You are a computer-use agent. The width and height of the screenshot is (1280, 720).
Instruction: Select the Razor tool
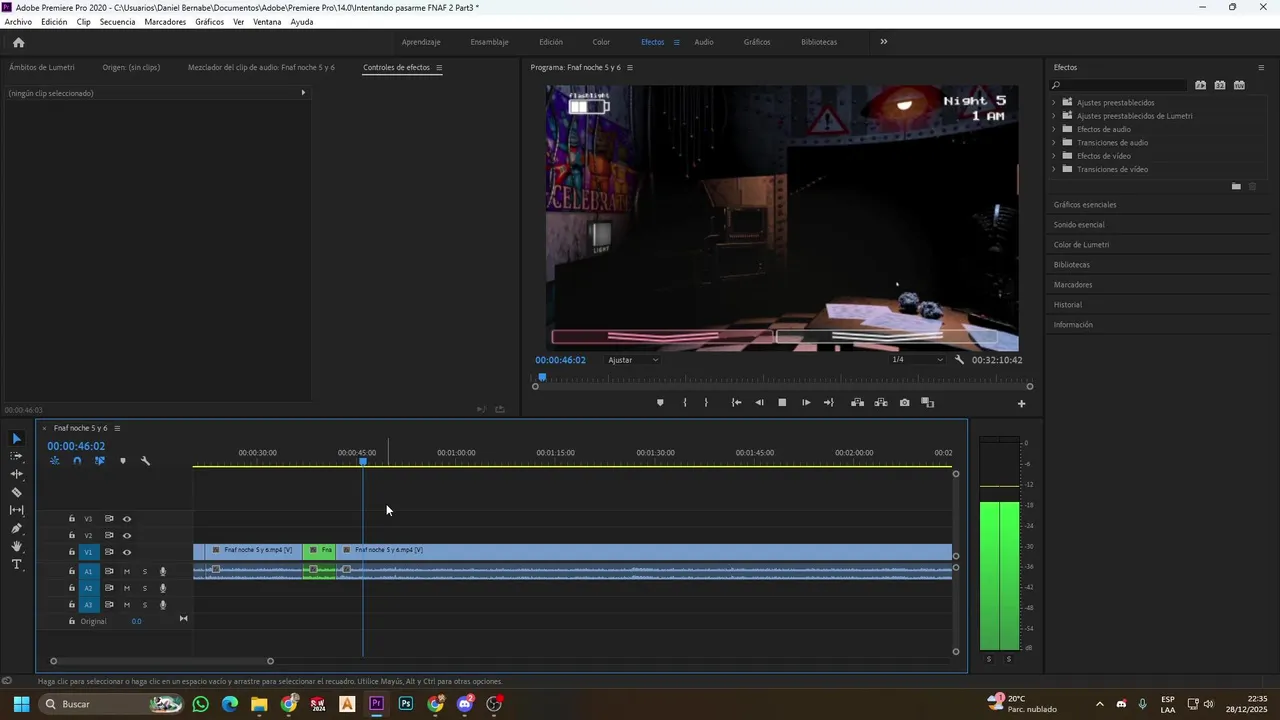pyautogui.click(x=16, y=492)
